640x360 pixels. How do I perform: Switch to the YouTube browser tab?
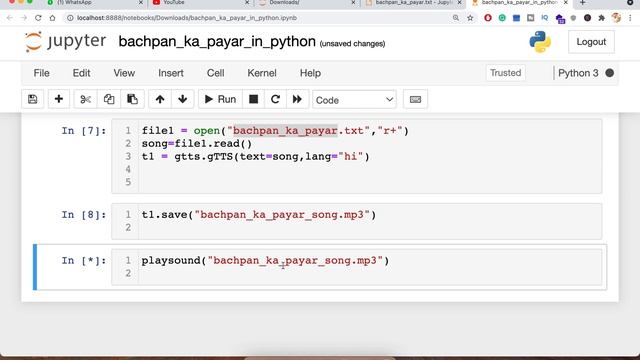[200, 3]
